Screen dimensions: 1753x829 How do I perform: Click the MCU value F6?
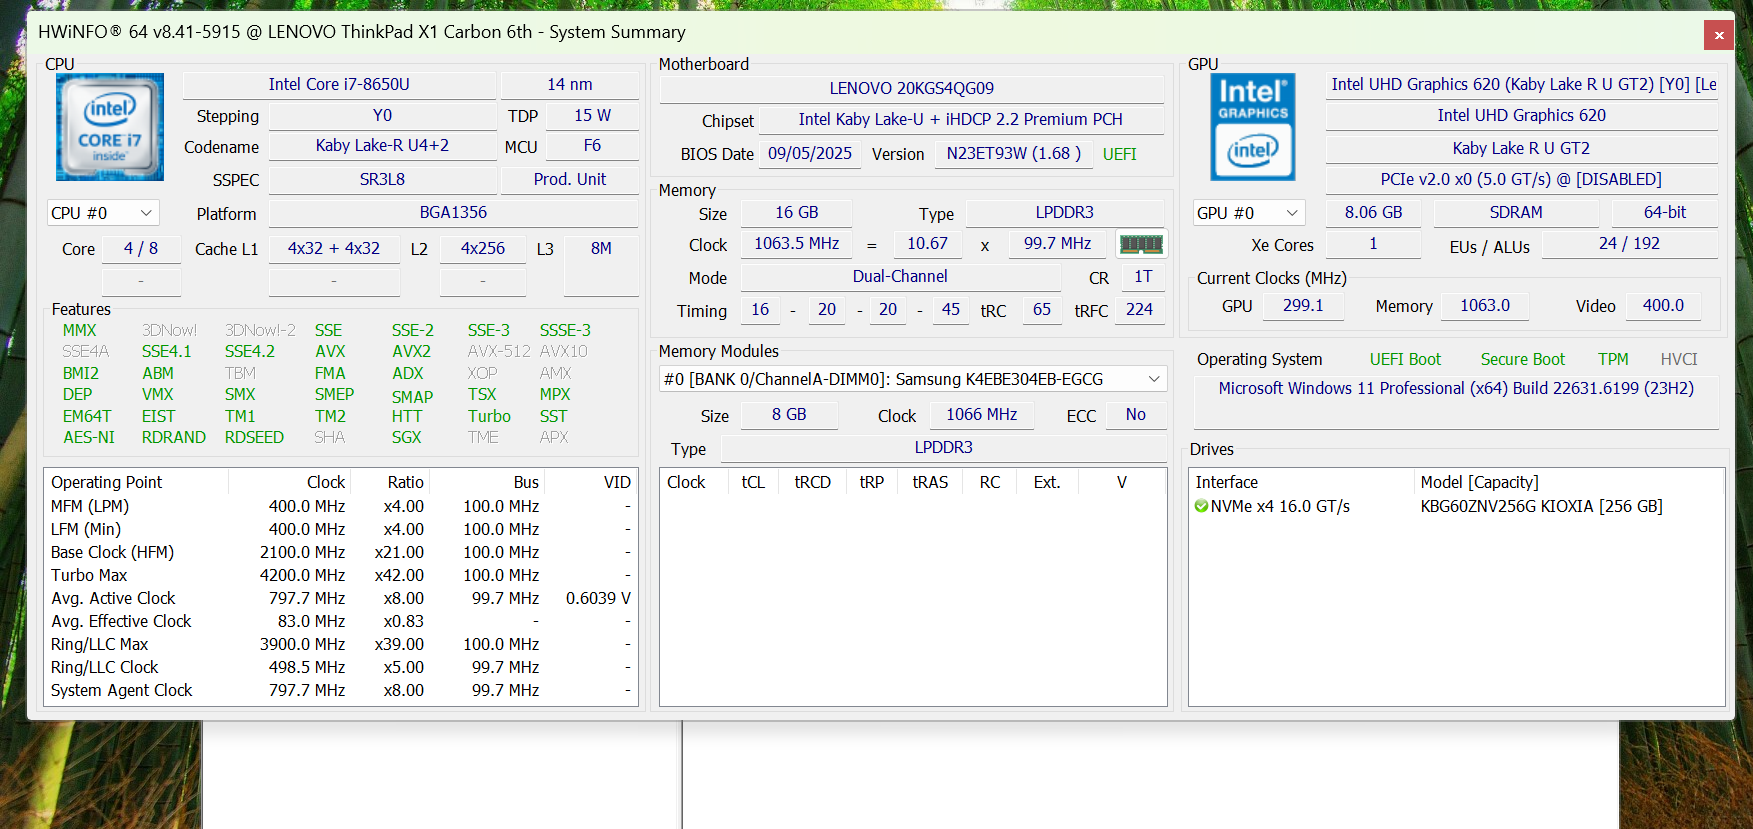point(592,146)
